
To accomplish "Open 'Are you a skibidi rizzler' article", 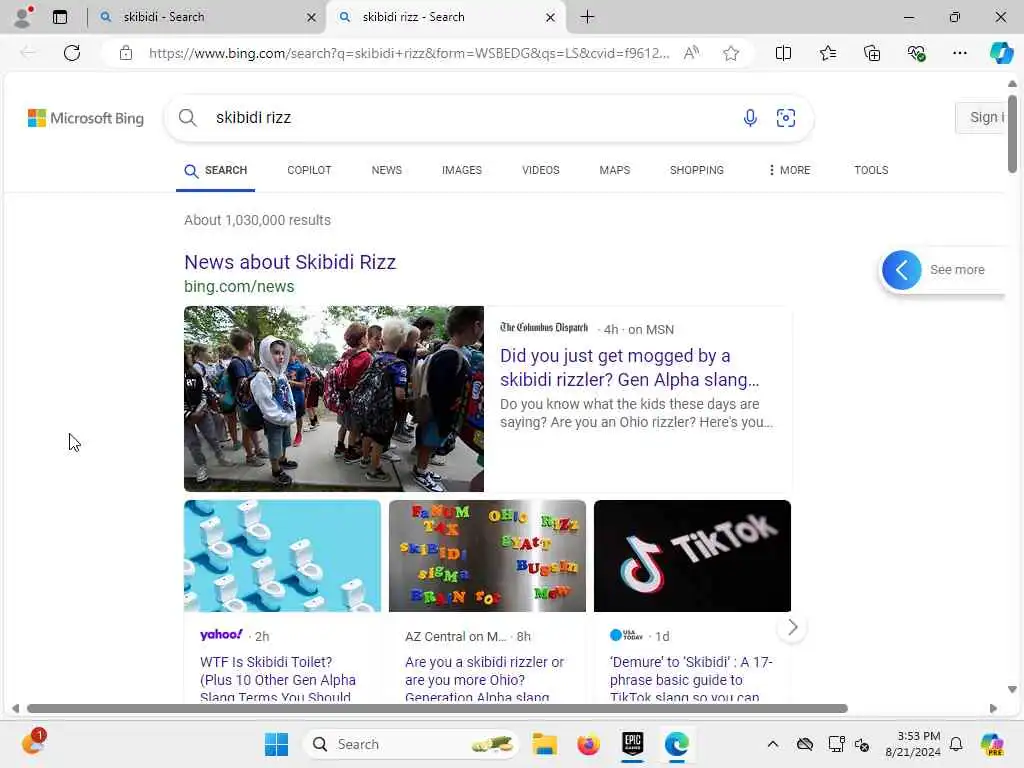I will click(x=484, y=679).
